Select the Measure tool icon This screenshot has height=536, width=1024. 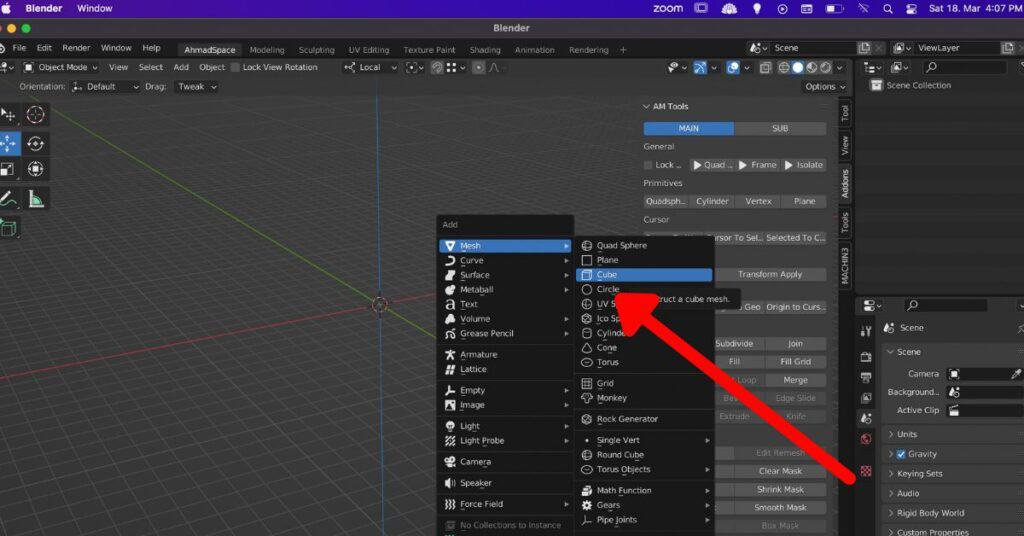pyautogui.click(x=35, y=199)
